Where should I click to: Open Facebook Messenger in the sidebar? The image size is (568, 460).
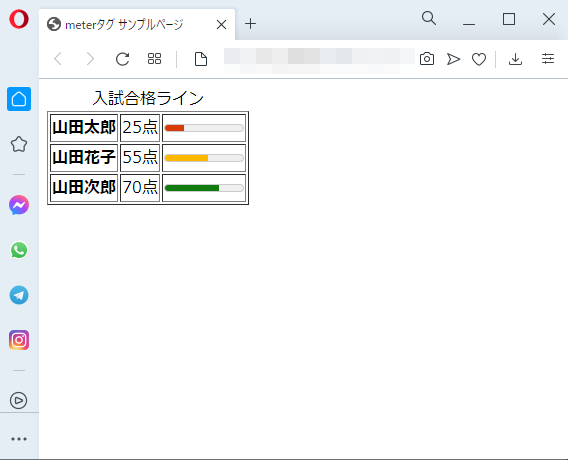[19, 205]
